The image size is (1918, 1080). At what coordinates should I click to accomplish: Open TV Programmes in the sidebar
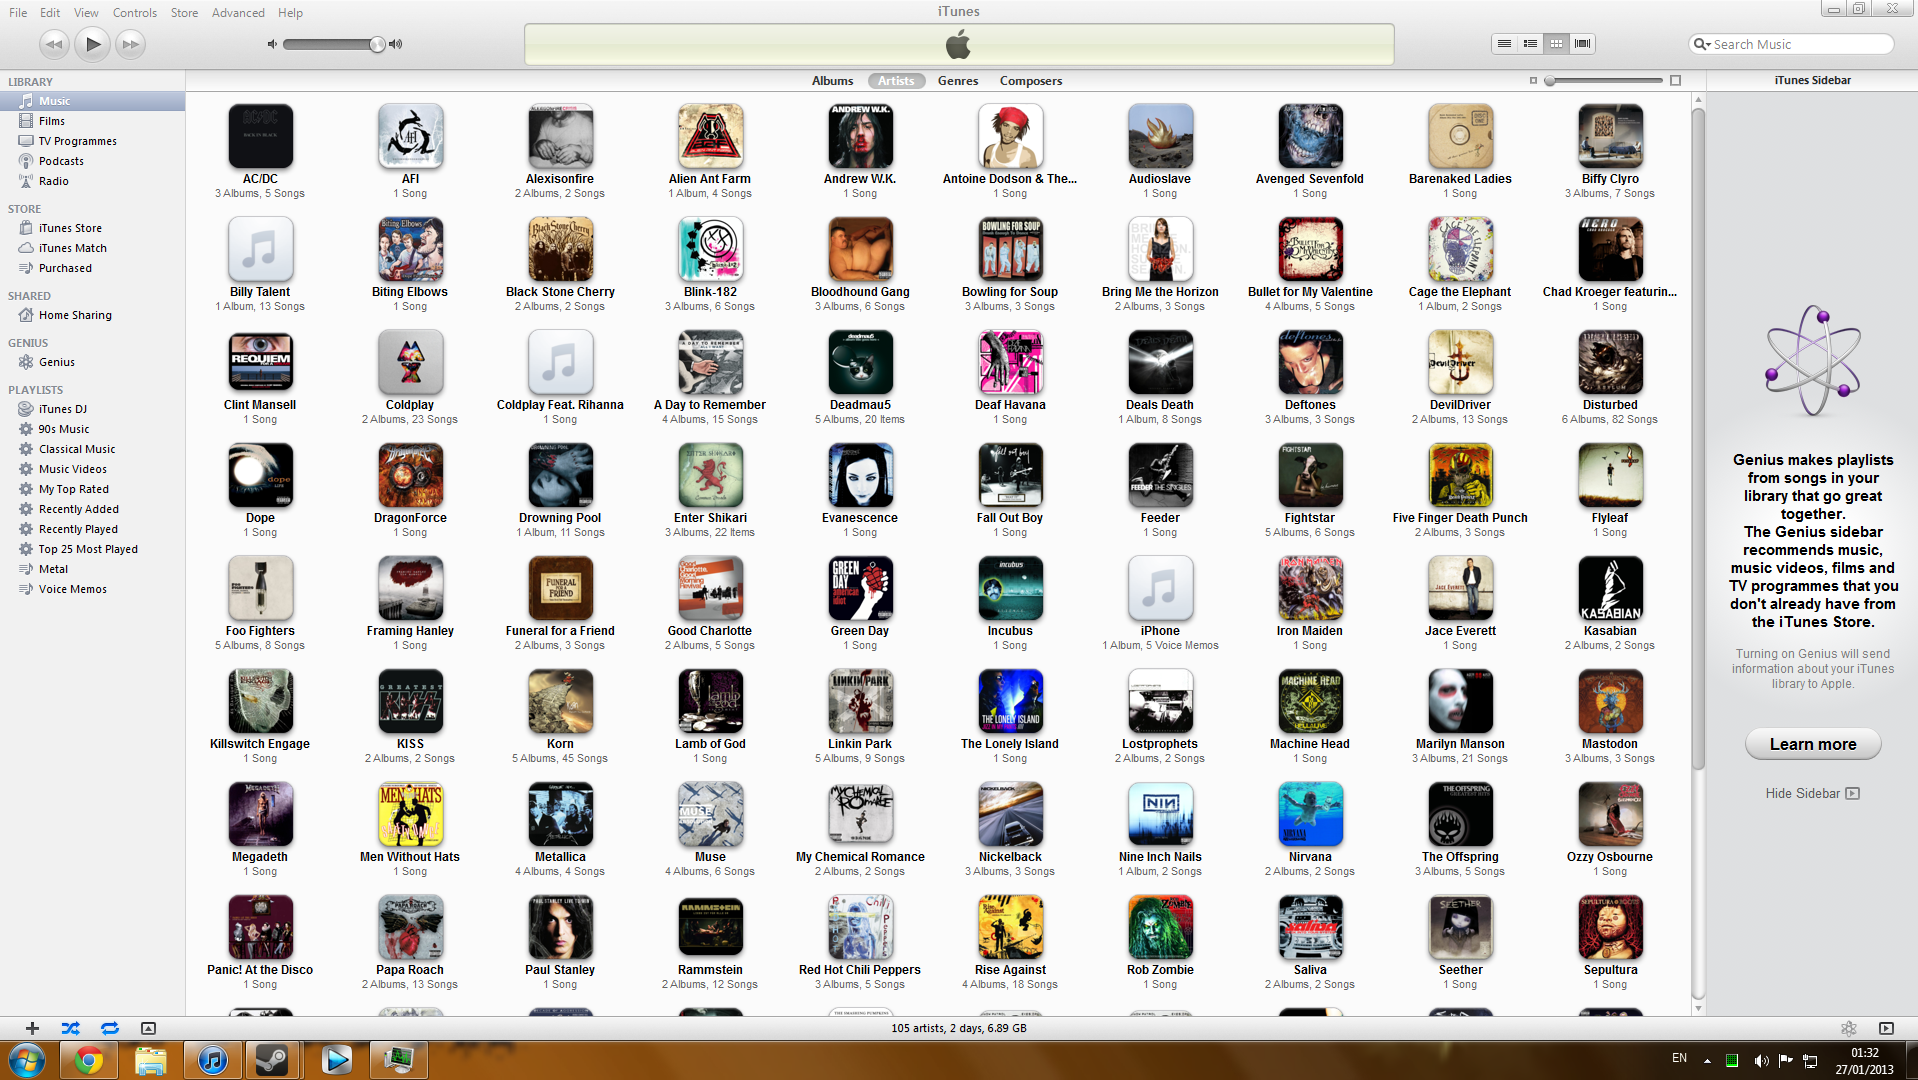(x=92, y=141)
